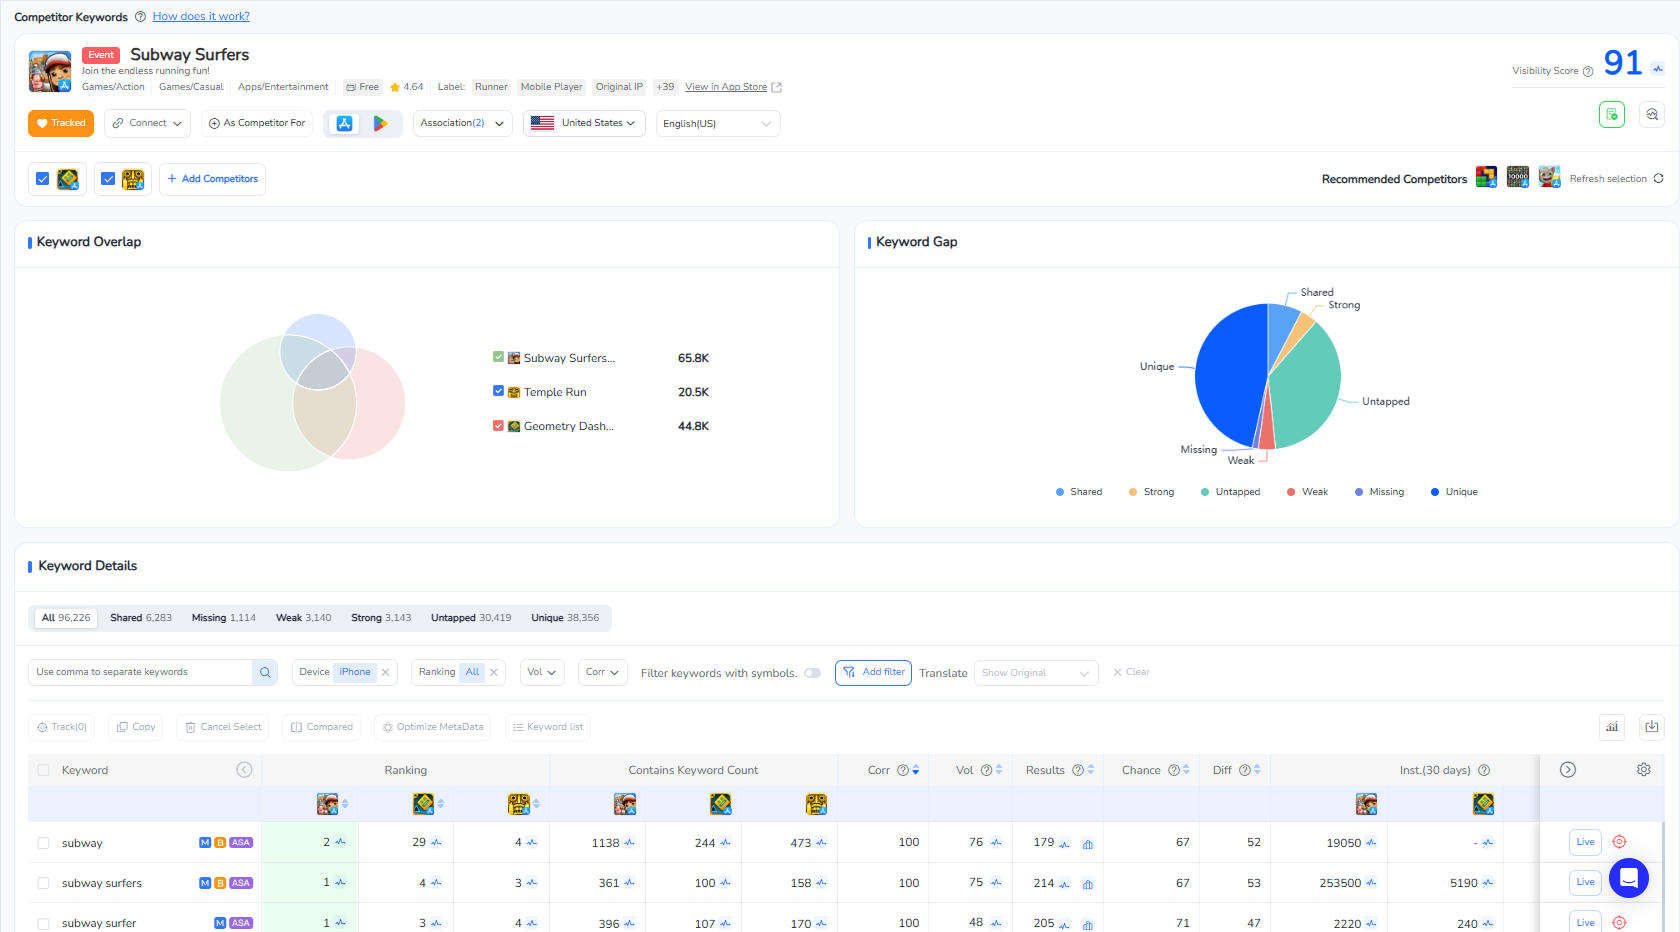
Task: Select the Apple App Store platform icon
Action: pos(344,123)
